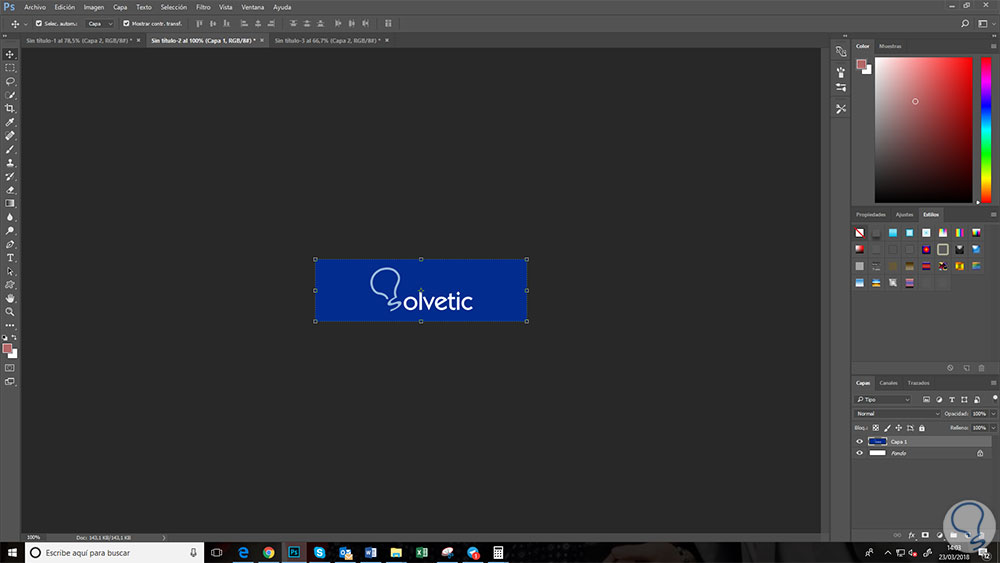Select the Rectangular Marquee tool

click(10, 68)
